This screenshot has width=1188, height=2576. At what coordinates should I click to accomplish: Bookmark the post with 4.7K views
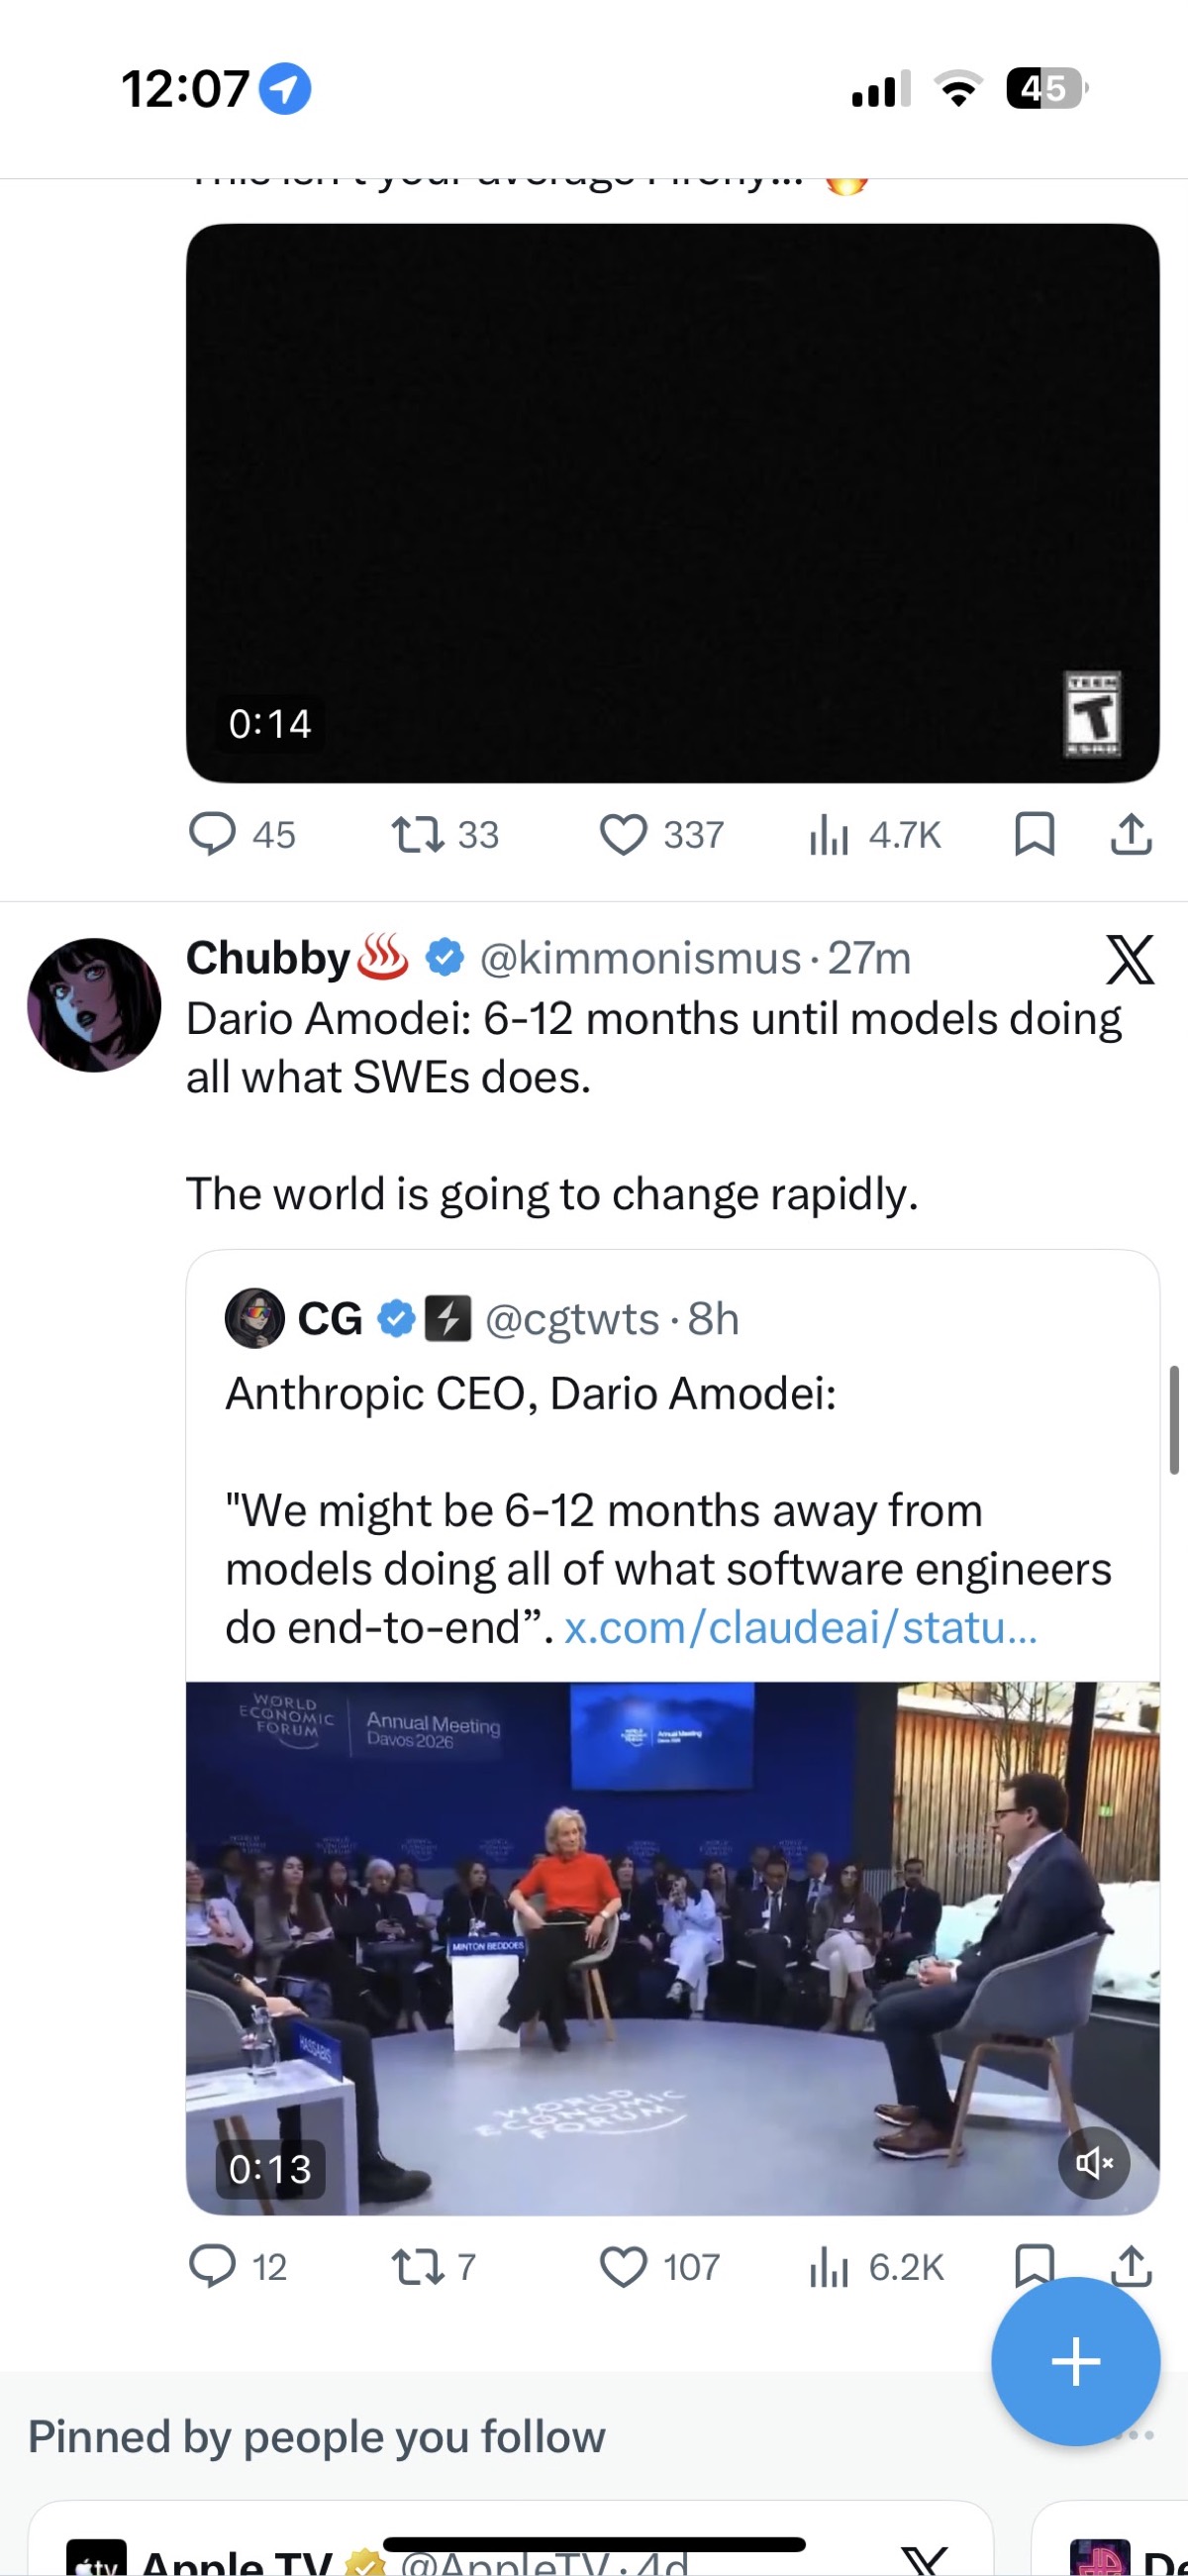(x=1034, y=834)
